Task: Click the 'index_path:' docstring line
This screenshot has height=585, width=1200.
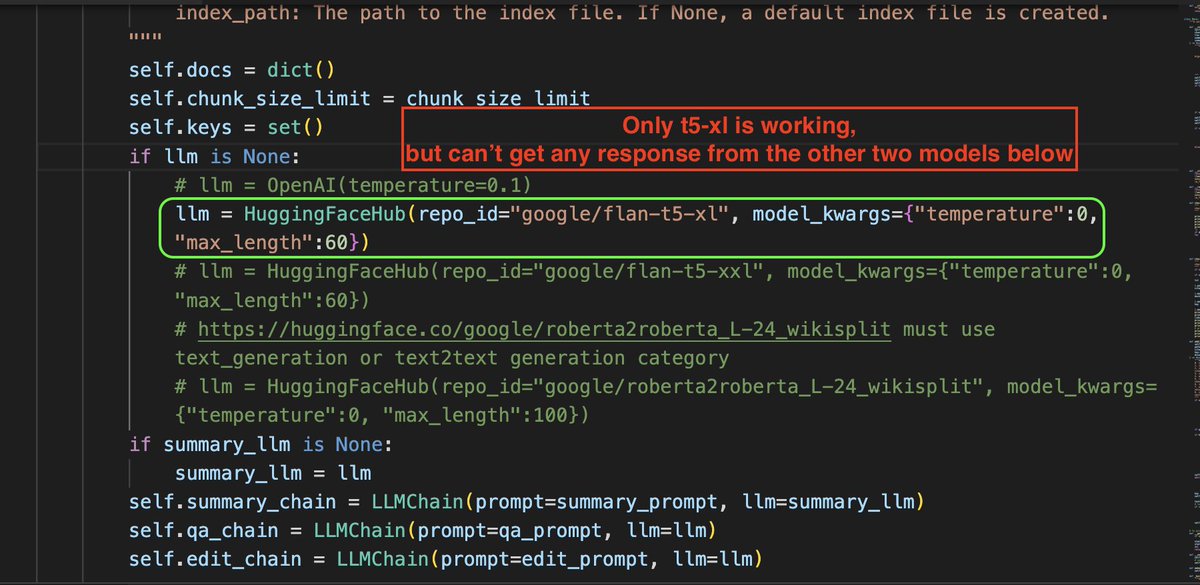Action: (642, 14)
